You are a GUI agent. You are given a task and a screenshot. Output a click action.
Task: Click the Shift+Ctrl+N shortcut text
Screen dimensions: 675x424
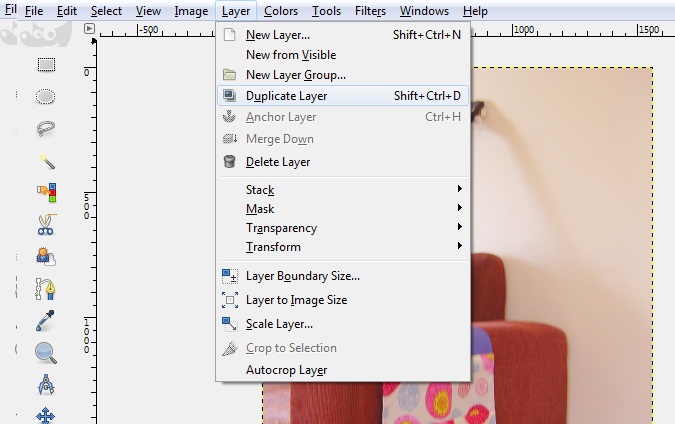coord(427,35)
